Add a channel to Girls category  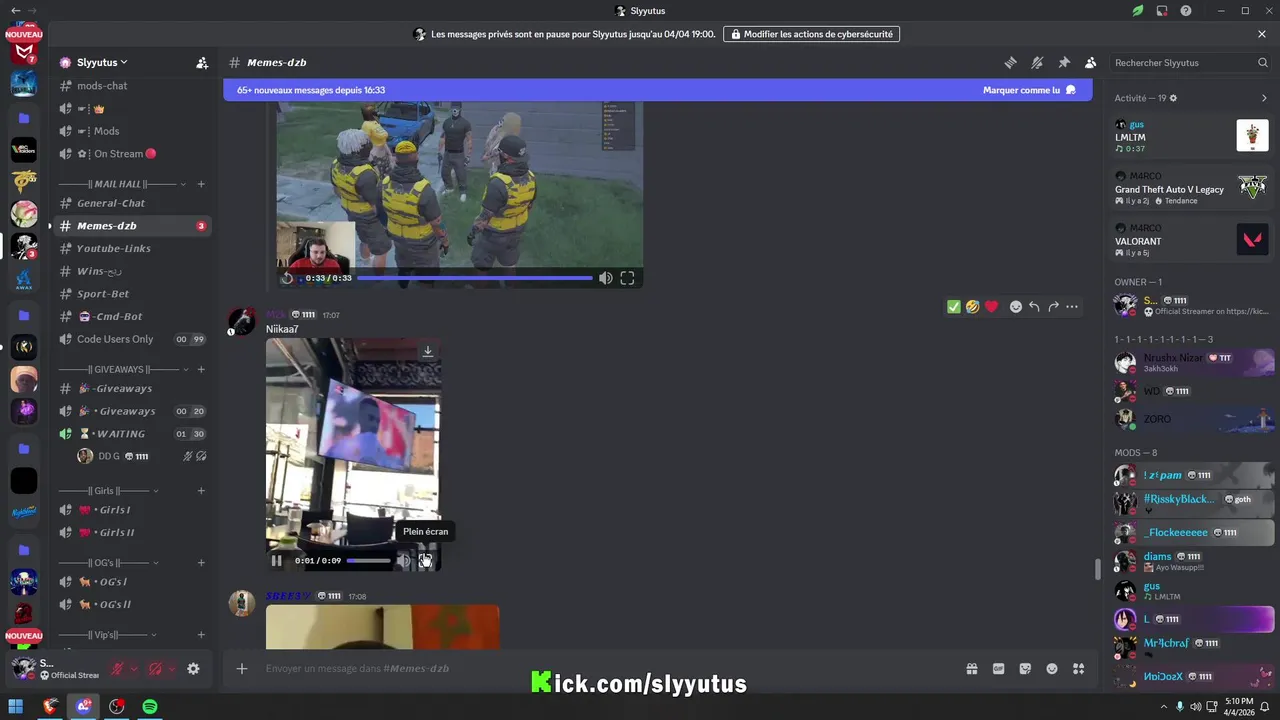pyautogui.click(x=201, y=491)
